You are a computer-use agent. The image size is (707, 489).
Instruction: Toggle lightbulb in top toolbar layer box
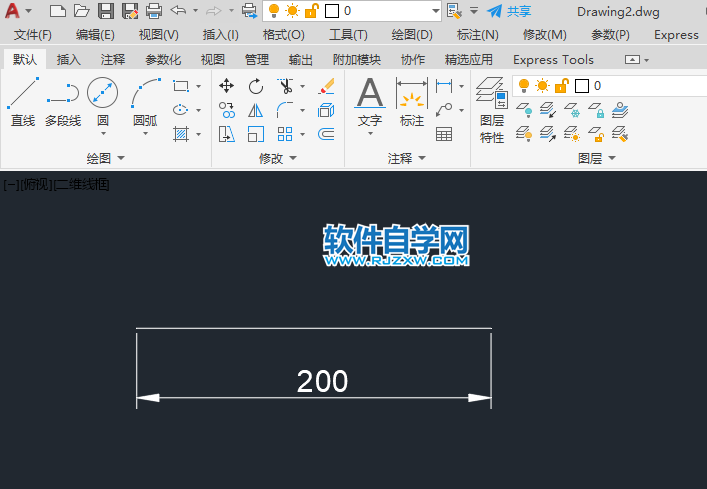274,11
